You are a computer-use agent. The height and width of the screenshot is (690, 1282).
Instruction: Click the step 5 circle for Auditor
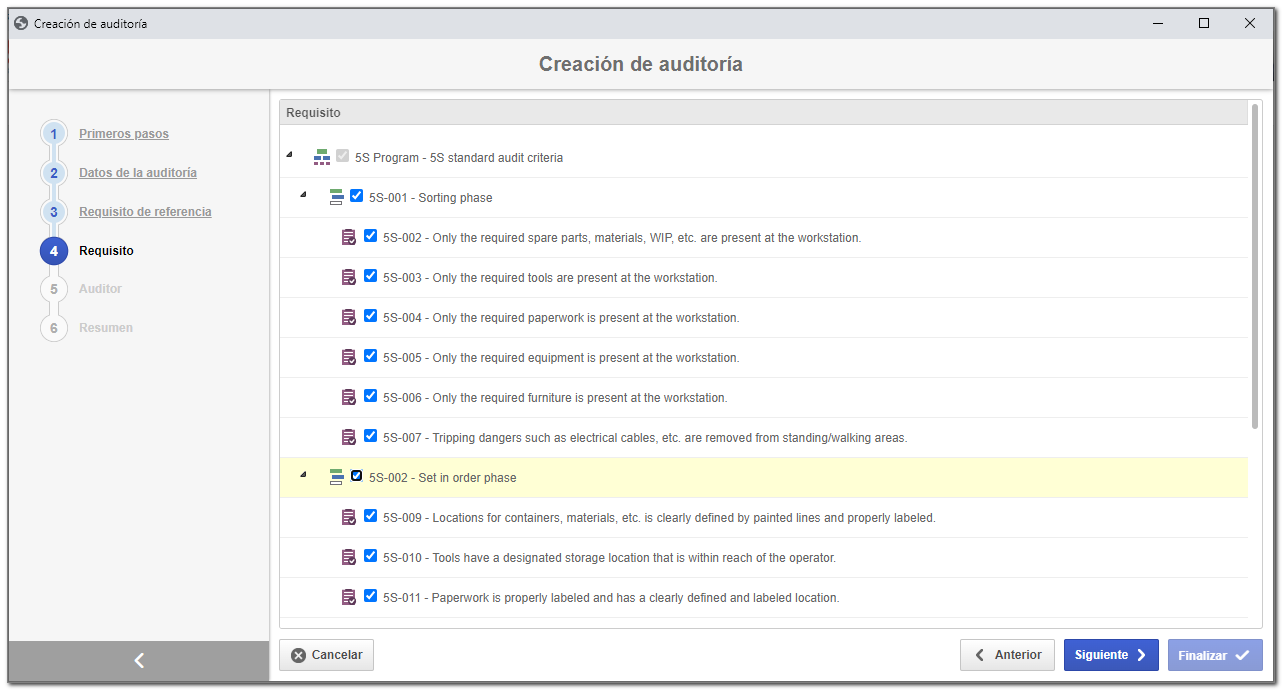tap(54, 289)
